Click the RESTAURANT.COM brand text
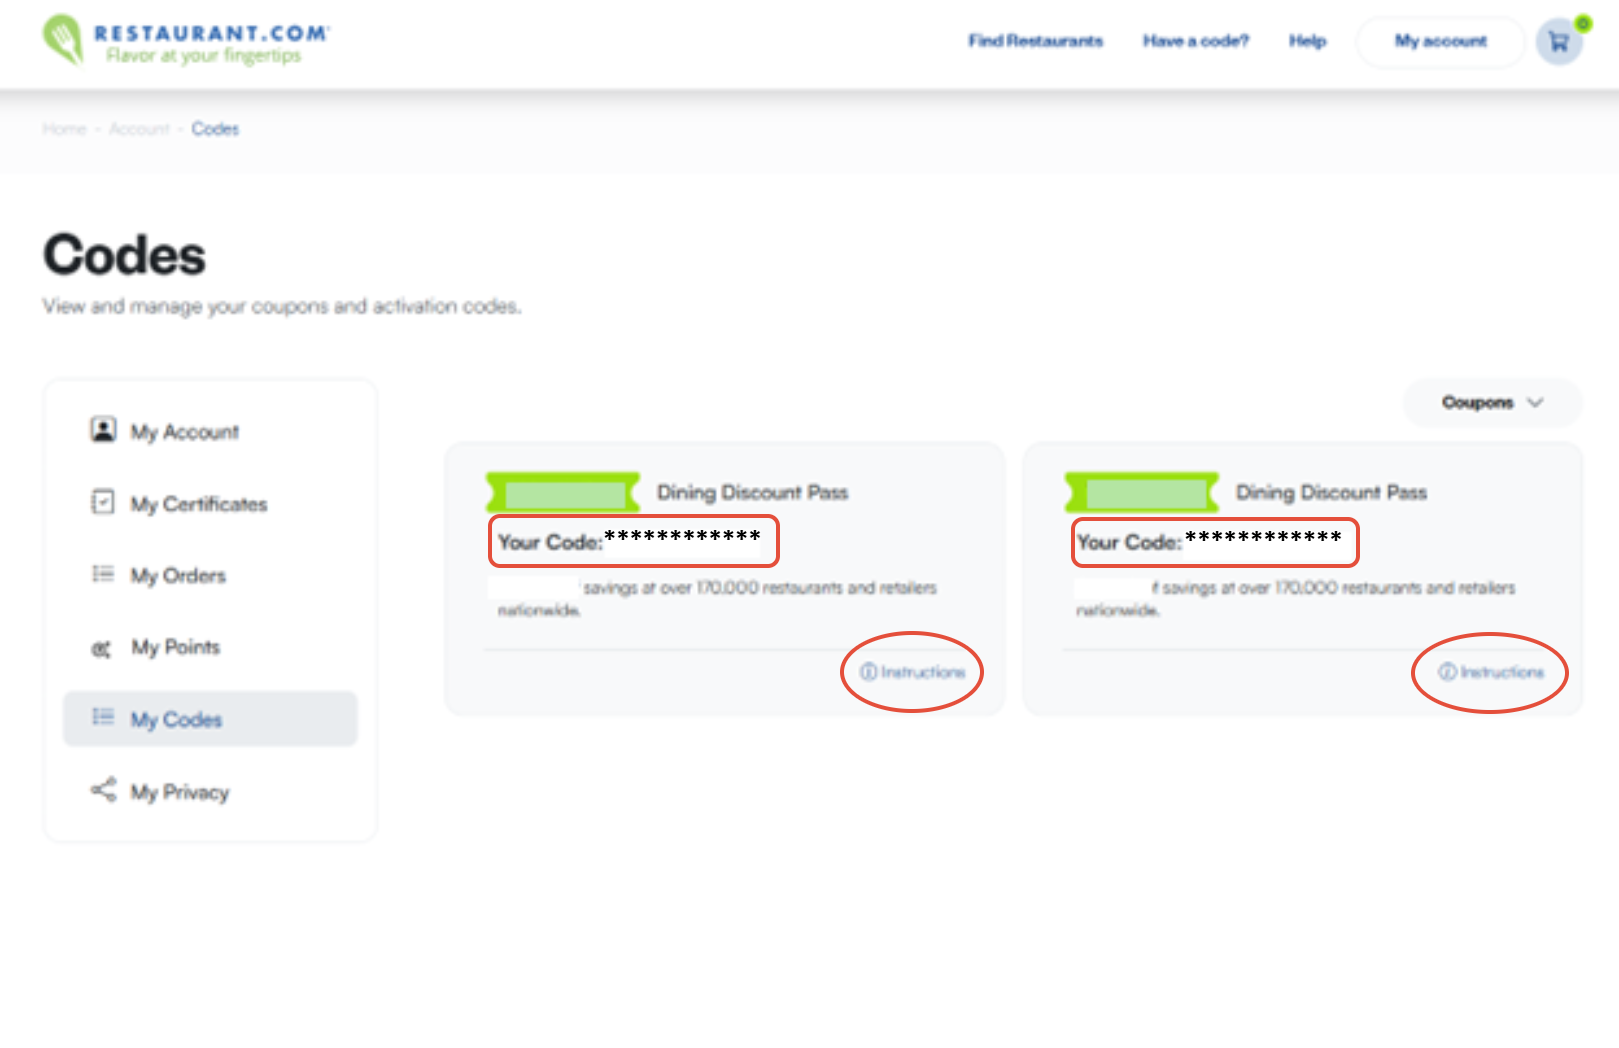This screenshot has width=1619, height=1048. (212, 33)
